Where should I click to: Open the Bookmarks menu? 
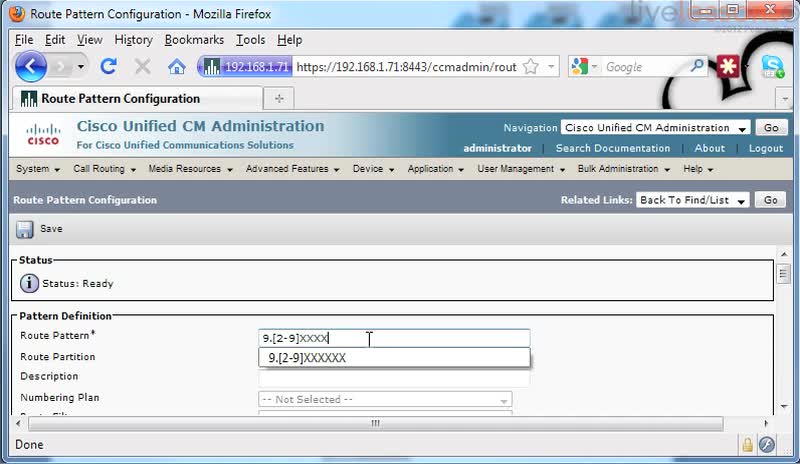[x=194, y=40]
